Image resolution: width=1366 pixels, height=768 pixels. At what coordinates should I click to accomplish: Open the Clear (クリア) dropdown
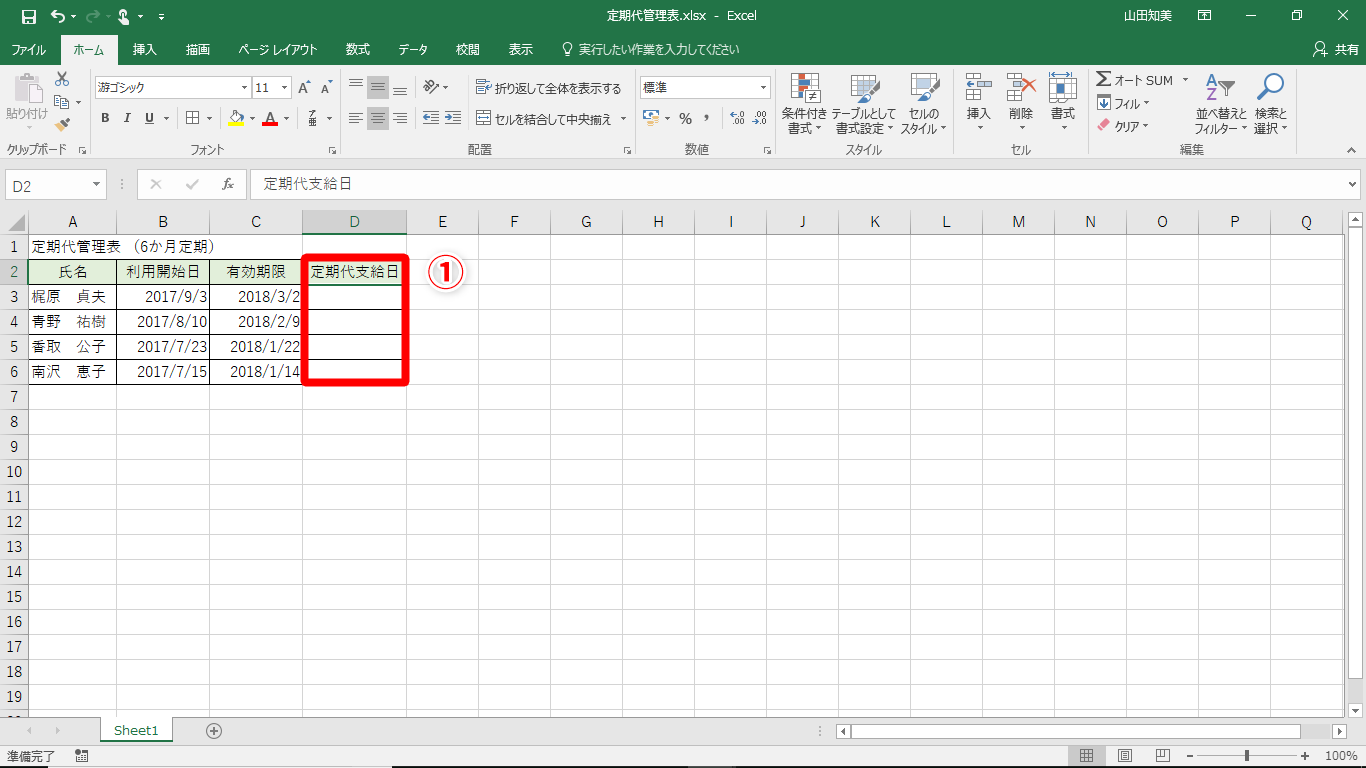(1123, 126)
